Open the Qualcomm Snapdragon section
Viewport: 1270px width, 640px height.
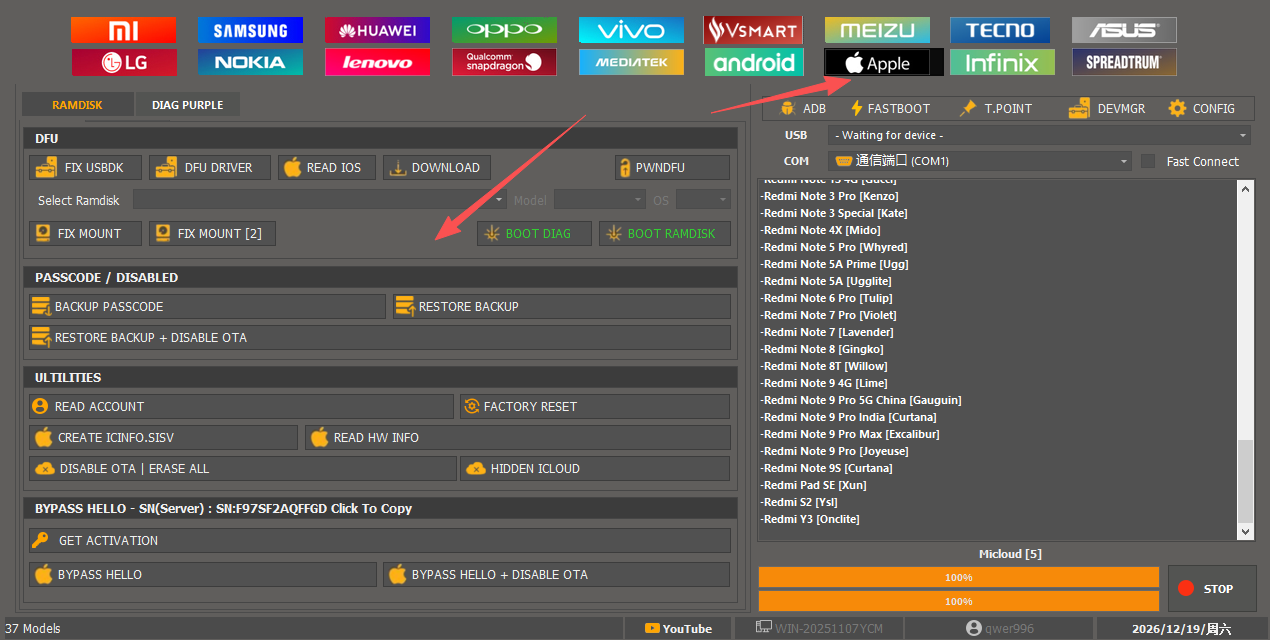(504, 63)
